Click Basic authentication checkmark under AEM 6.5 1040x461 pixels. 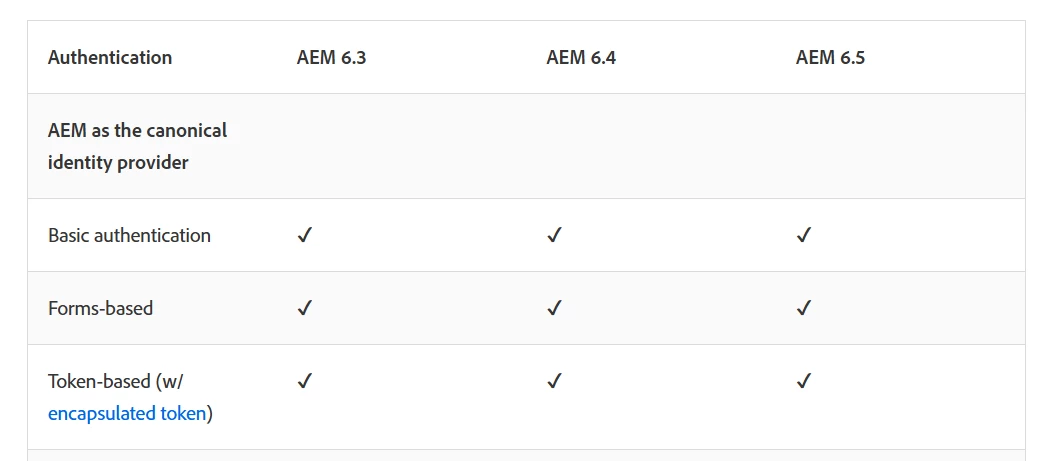click(x=803, y=235)
